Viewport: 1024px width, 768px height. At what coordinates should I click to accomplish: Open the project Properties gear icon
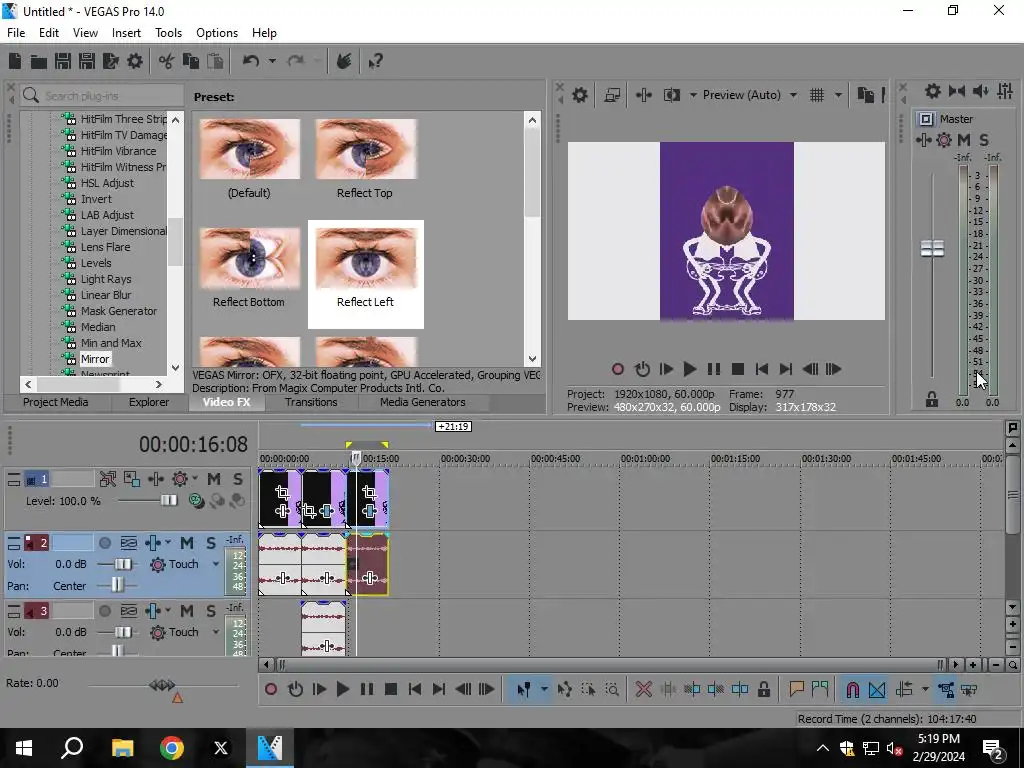tap(135, 61)
